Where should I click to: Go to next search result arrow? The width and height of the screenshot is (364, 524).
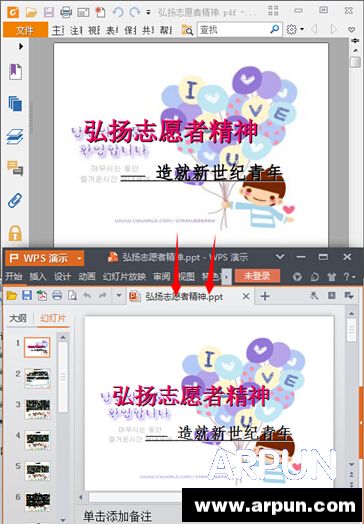333,29
